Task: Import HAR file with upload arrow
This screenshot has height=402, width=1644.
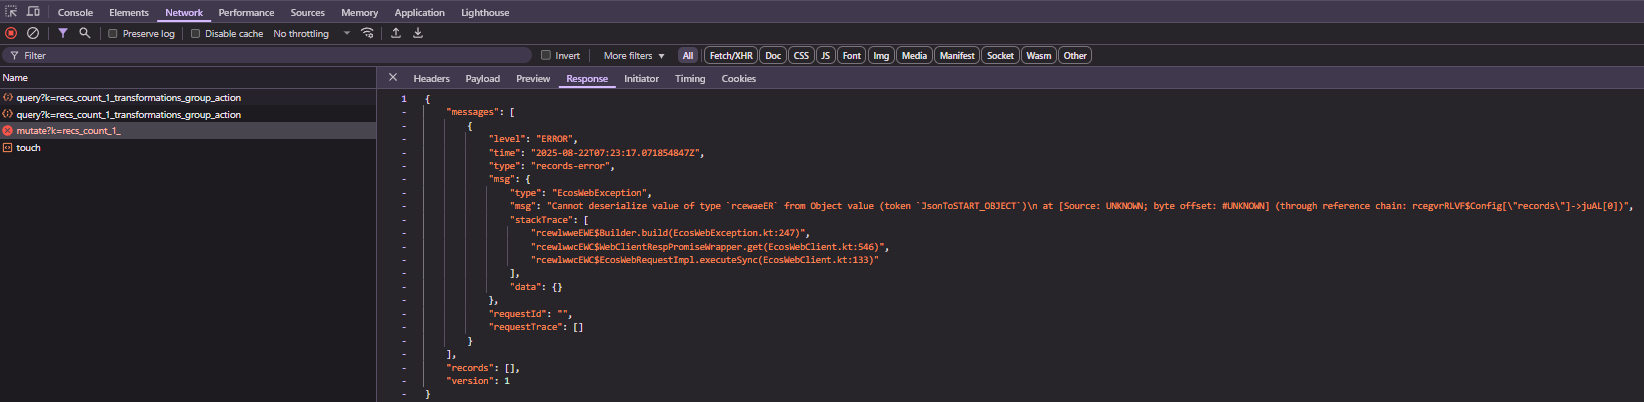Action: (396, 33)
